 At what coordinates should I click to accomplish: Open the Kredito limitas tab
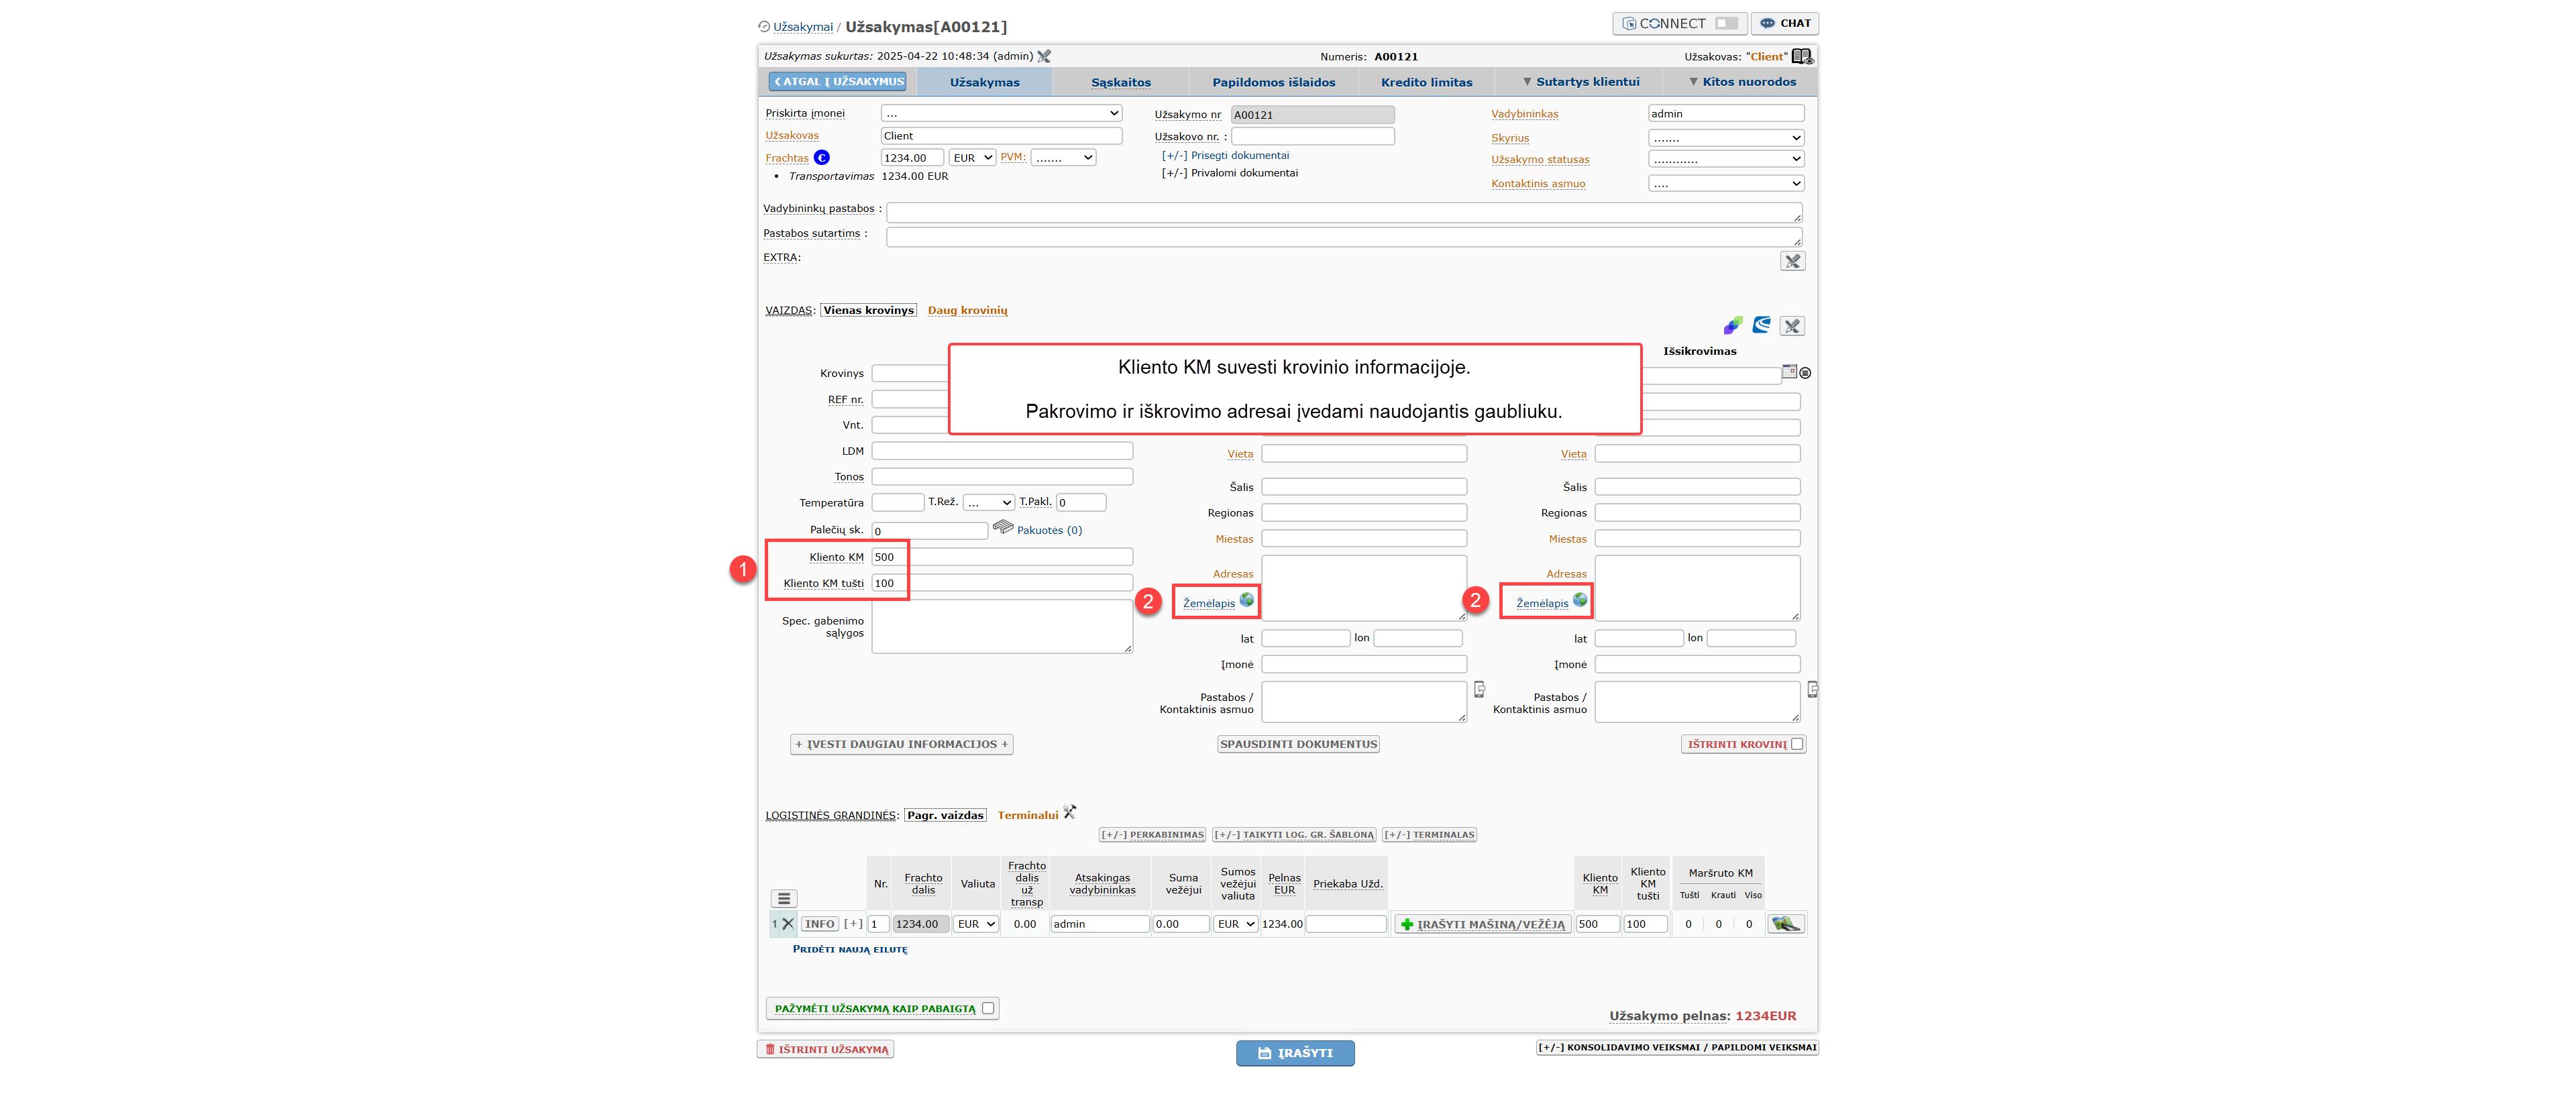1426,83
